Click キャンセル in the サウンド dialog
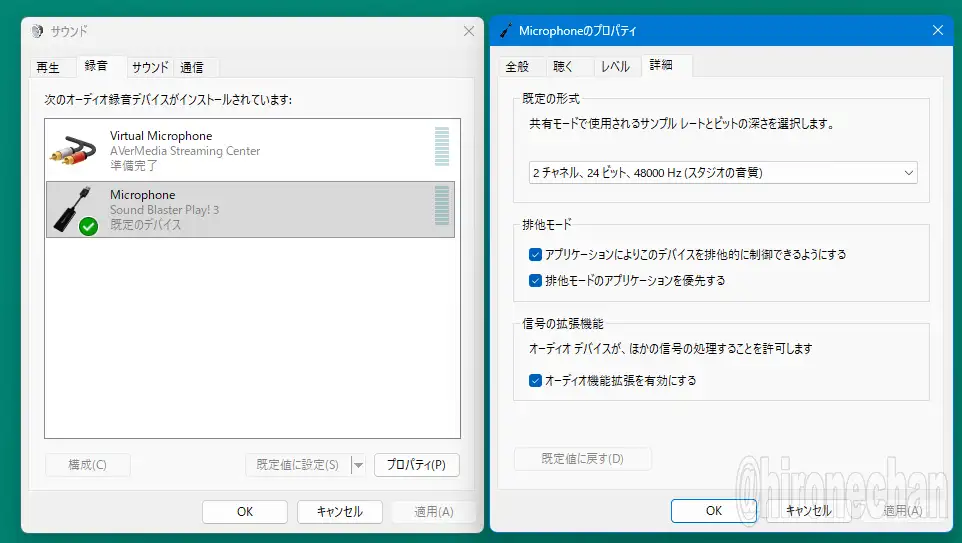 [339, 511]
